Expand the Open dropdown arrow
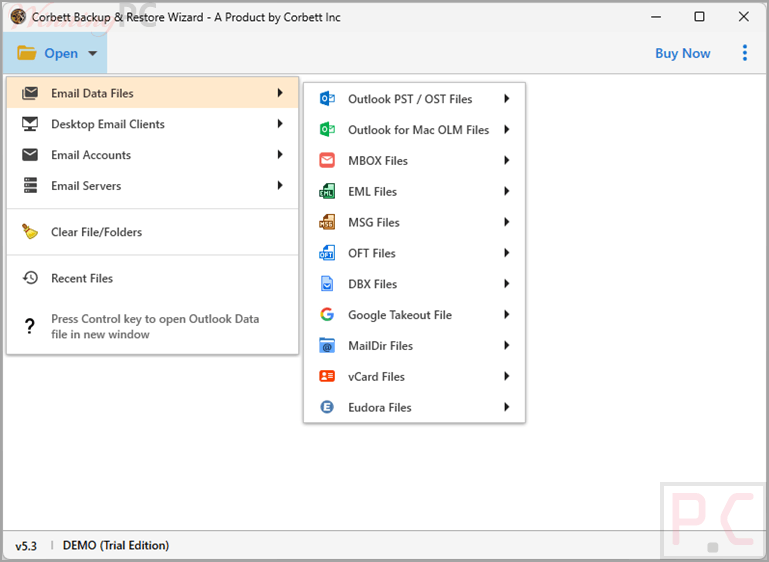This screenshot has height=562, width=769. tap(93, 53)
